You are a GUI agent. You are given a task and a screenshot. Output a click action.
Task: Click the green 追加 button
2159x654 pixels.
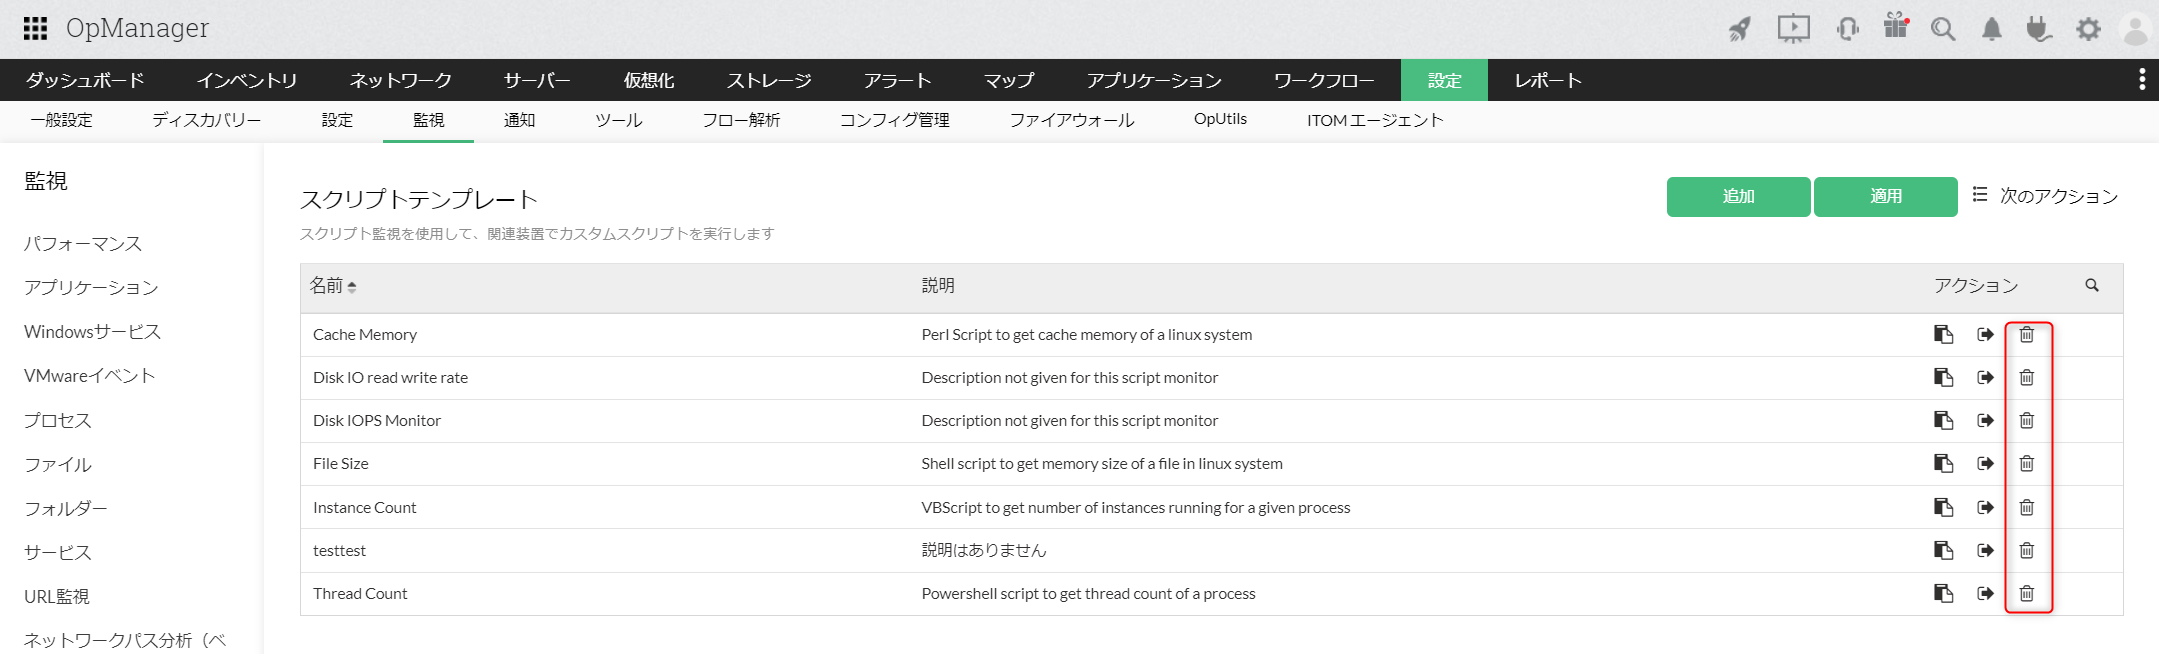[1738, 197]
